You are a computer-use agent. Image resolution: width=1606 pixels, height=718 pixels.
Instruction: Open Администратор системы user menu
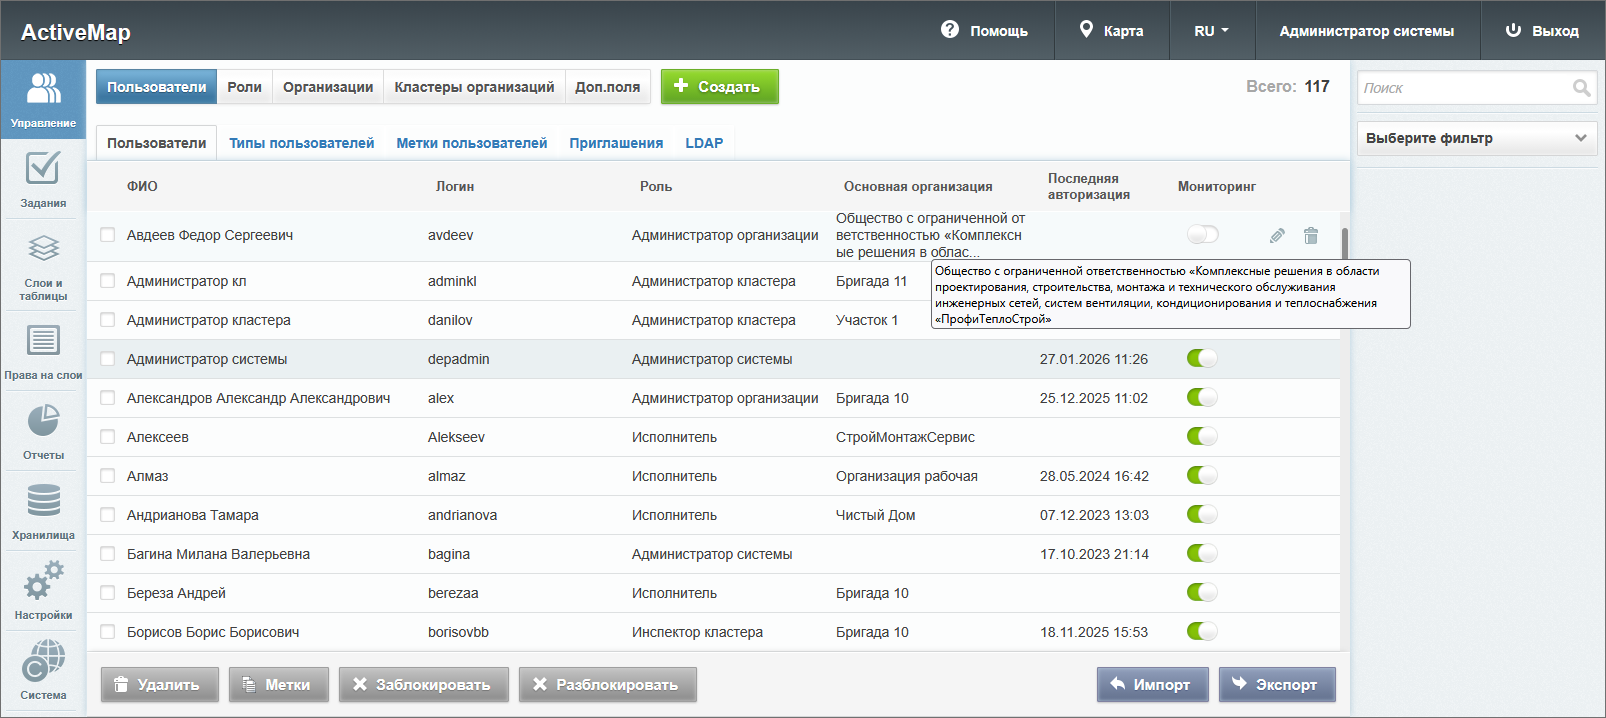point(1366,31)
